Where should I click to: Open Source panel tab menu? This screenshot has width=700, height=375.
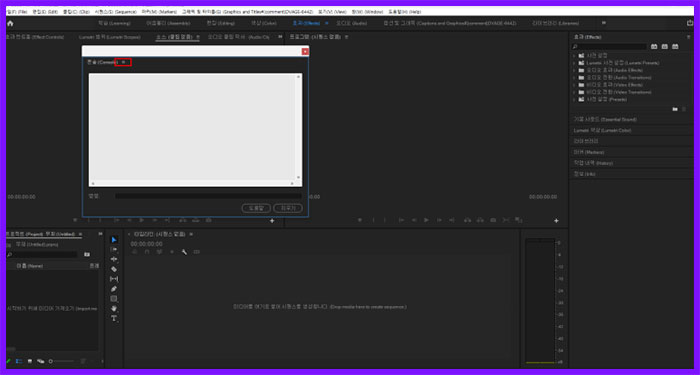tap(198, 37)
